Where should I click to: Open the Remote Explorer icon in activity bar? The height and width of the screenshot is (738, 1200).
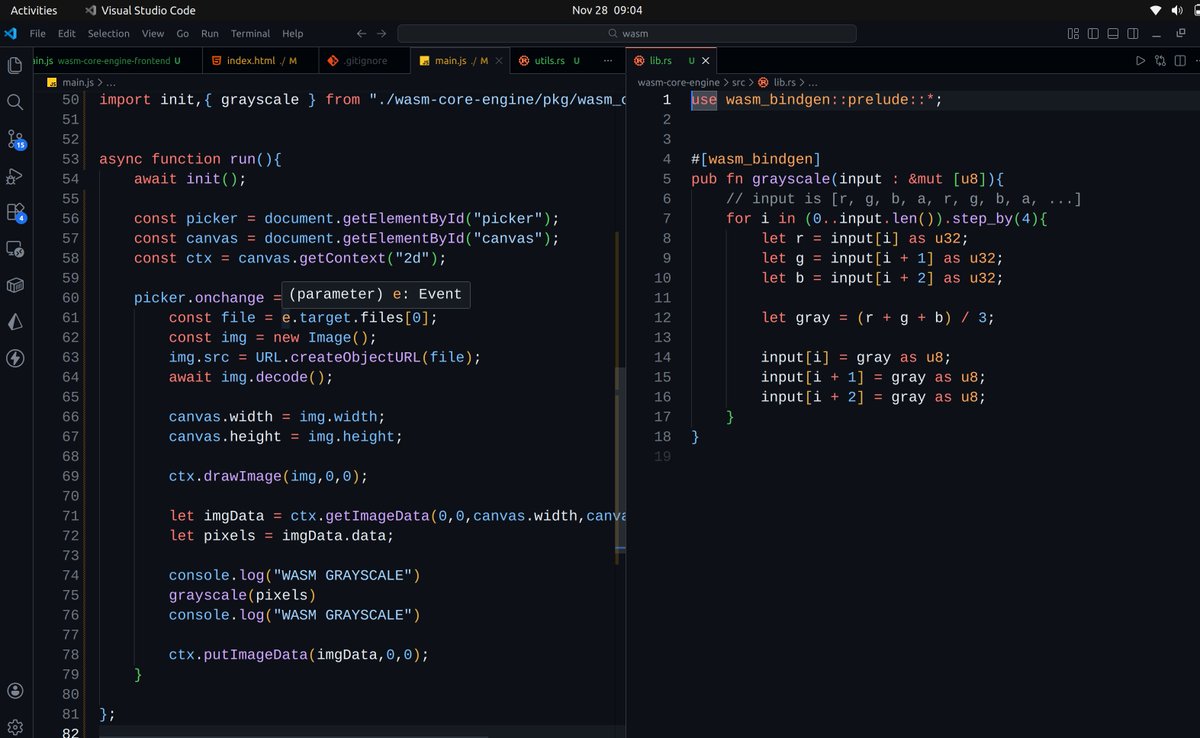[x=15, y=249]
